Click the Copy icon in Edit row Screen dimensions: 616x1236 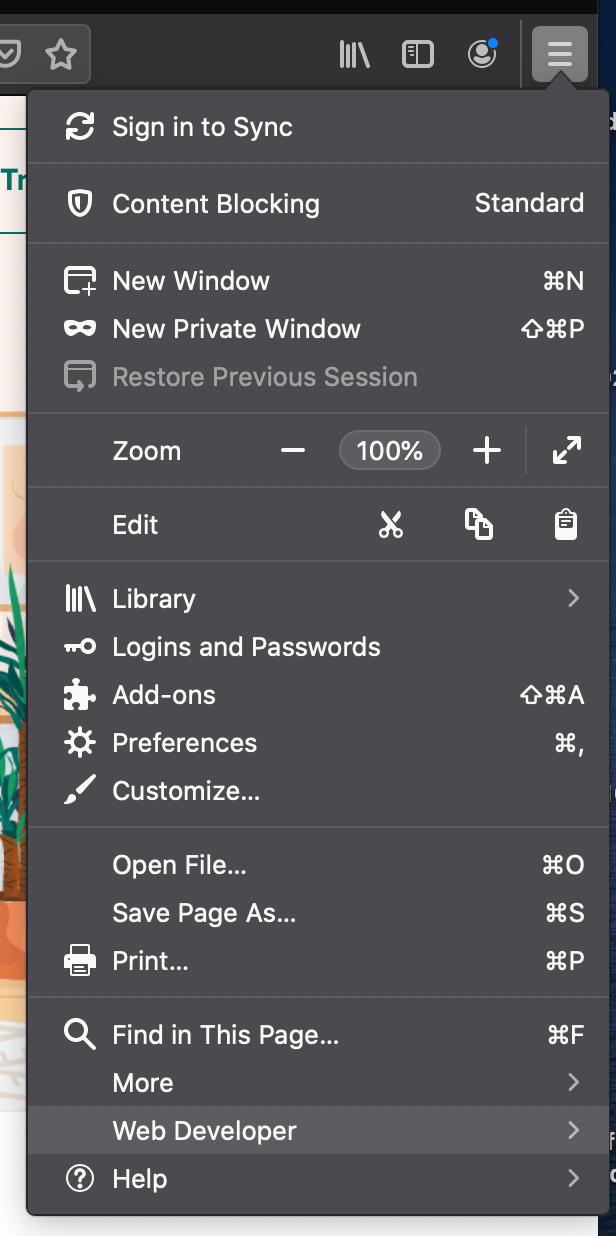click(x=479, y=525)
